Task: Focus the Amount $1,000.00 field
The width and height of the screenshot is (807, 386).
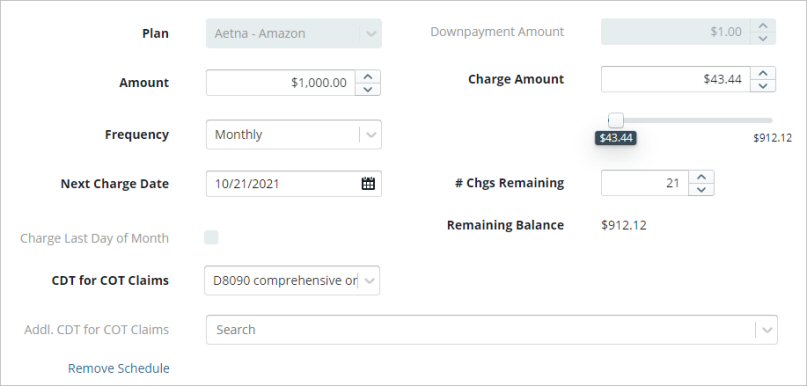Action: click(x=281, y=83)
